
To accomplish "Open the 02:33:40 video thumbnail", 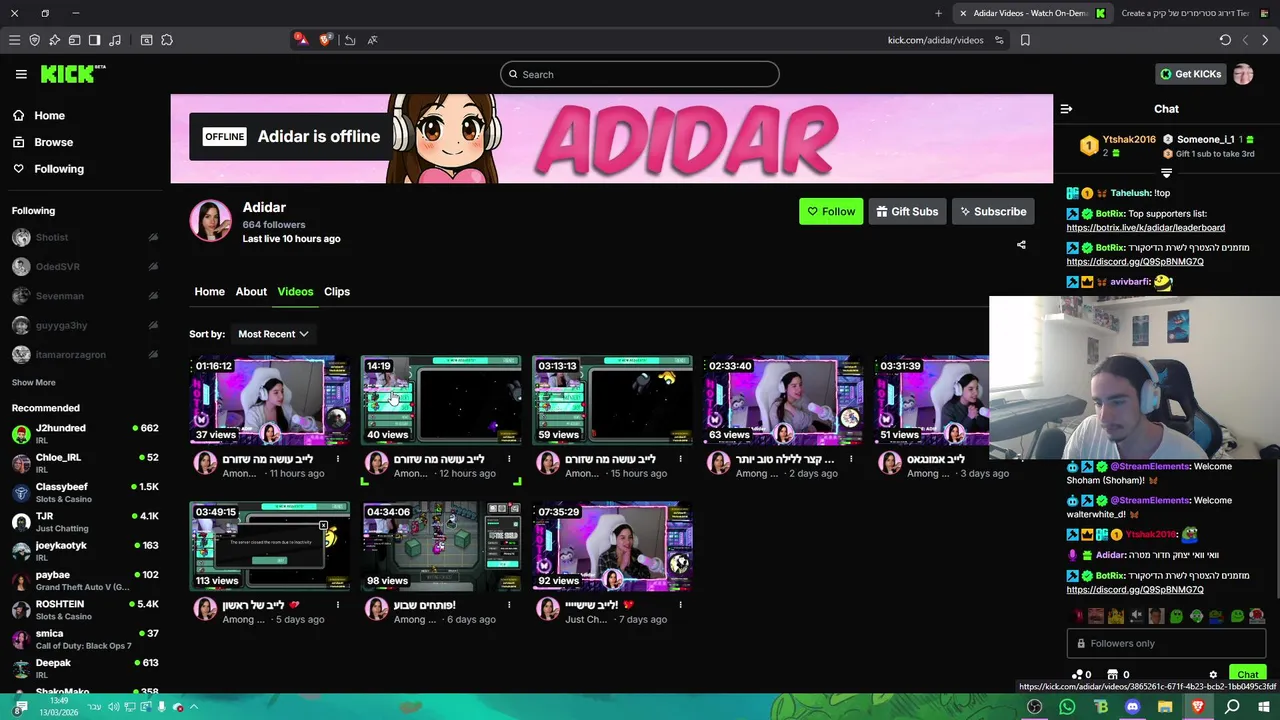I will 783,400.
